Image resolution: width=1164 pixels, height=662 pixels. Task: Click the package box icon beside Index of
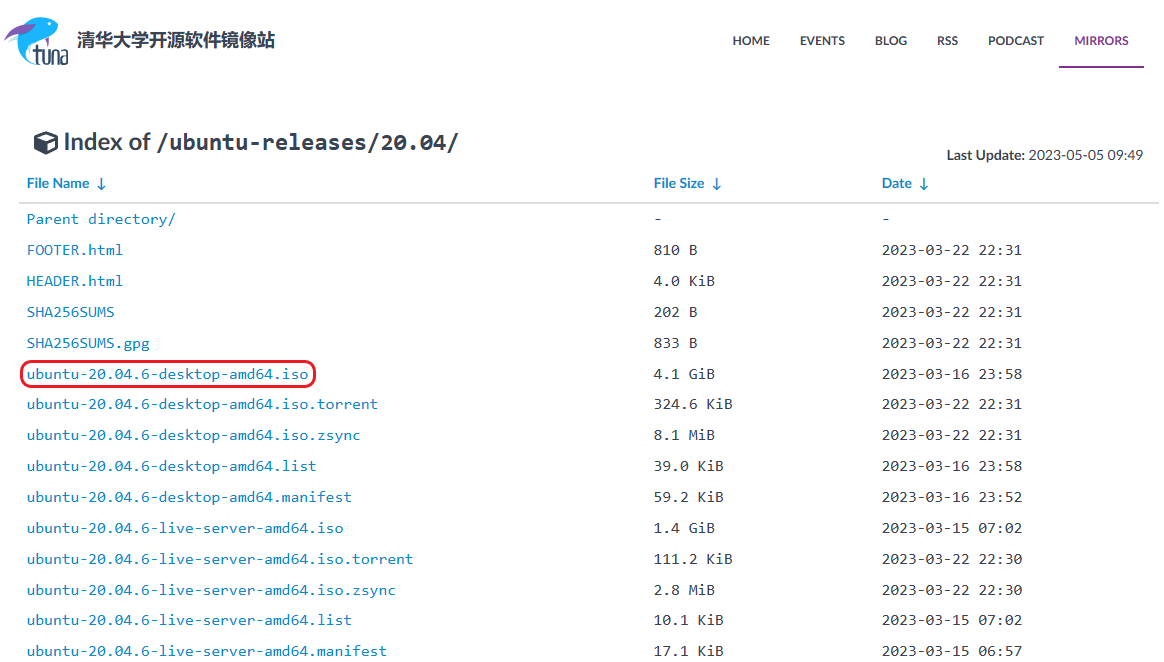tap(45, 142)
